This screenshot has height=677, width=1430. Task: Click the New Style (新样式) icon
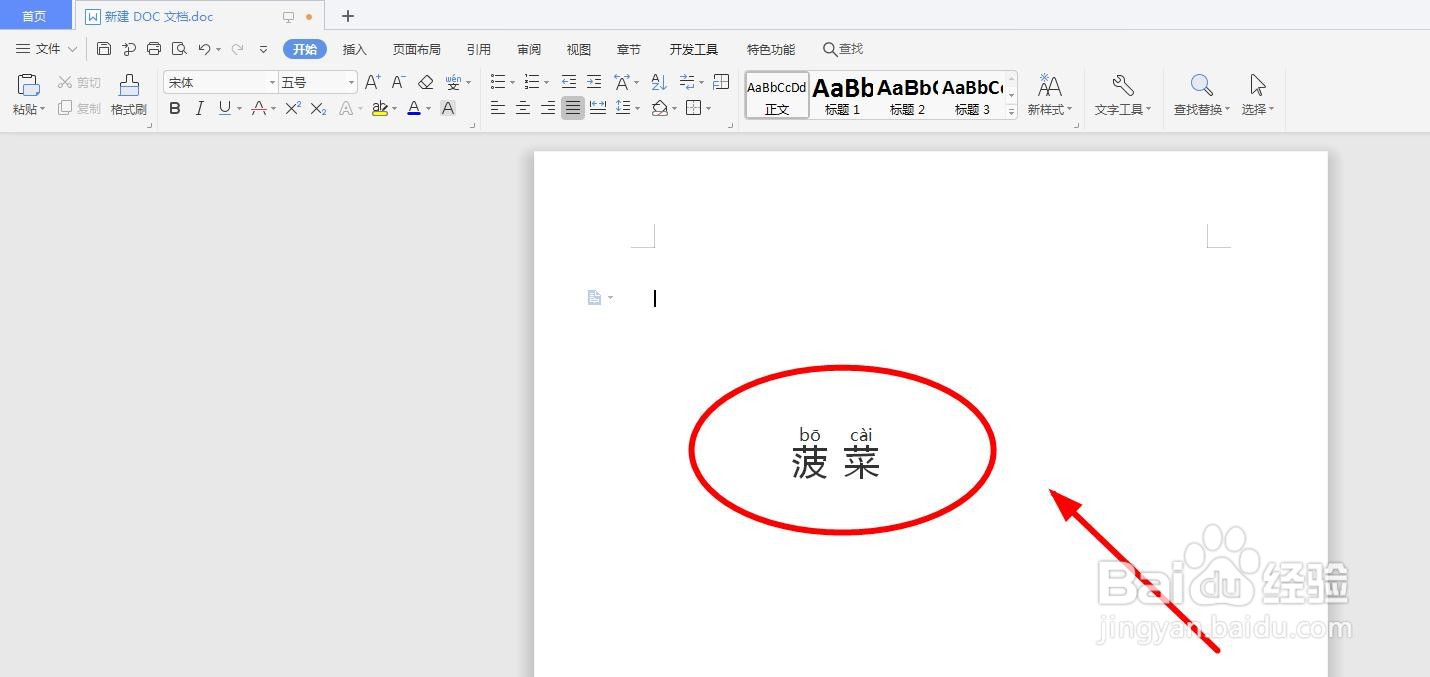(1048, 95)
